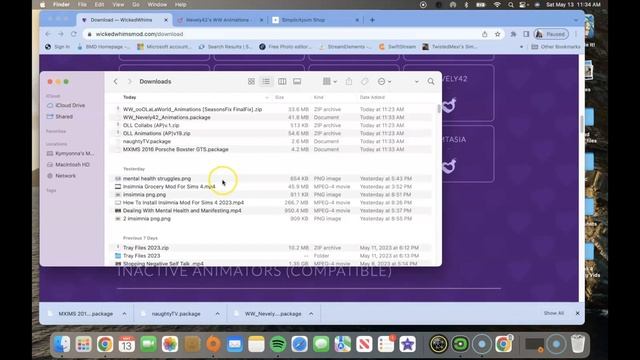
Task: Open Calendar from the Dock
Action: pyautogui.click(x=127, y=344)
